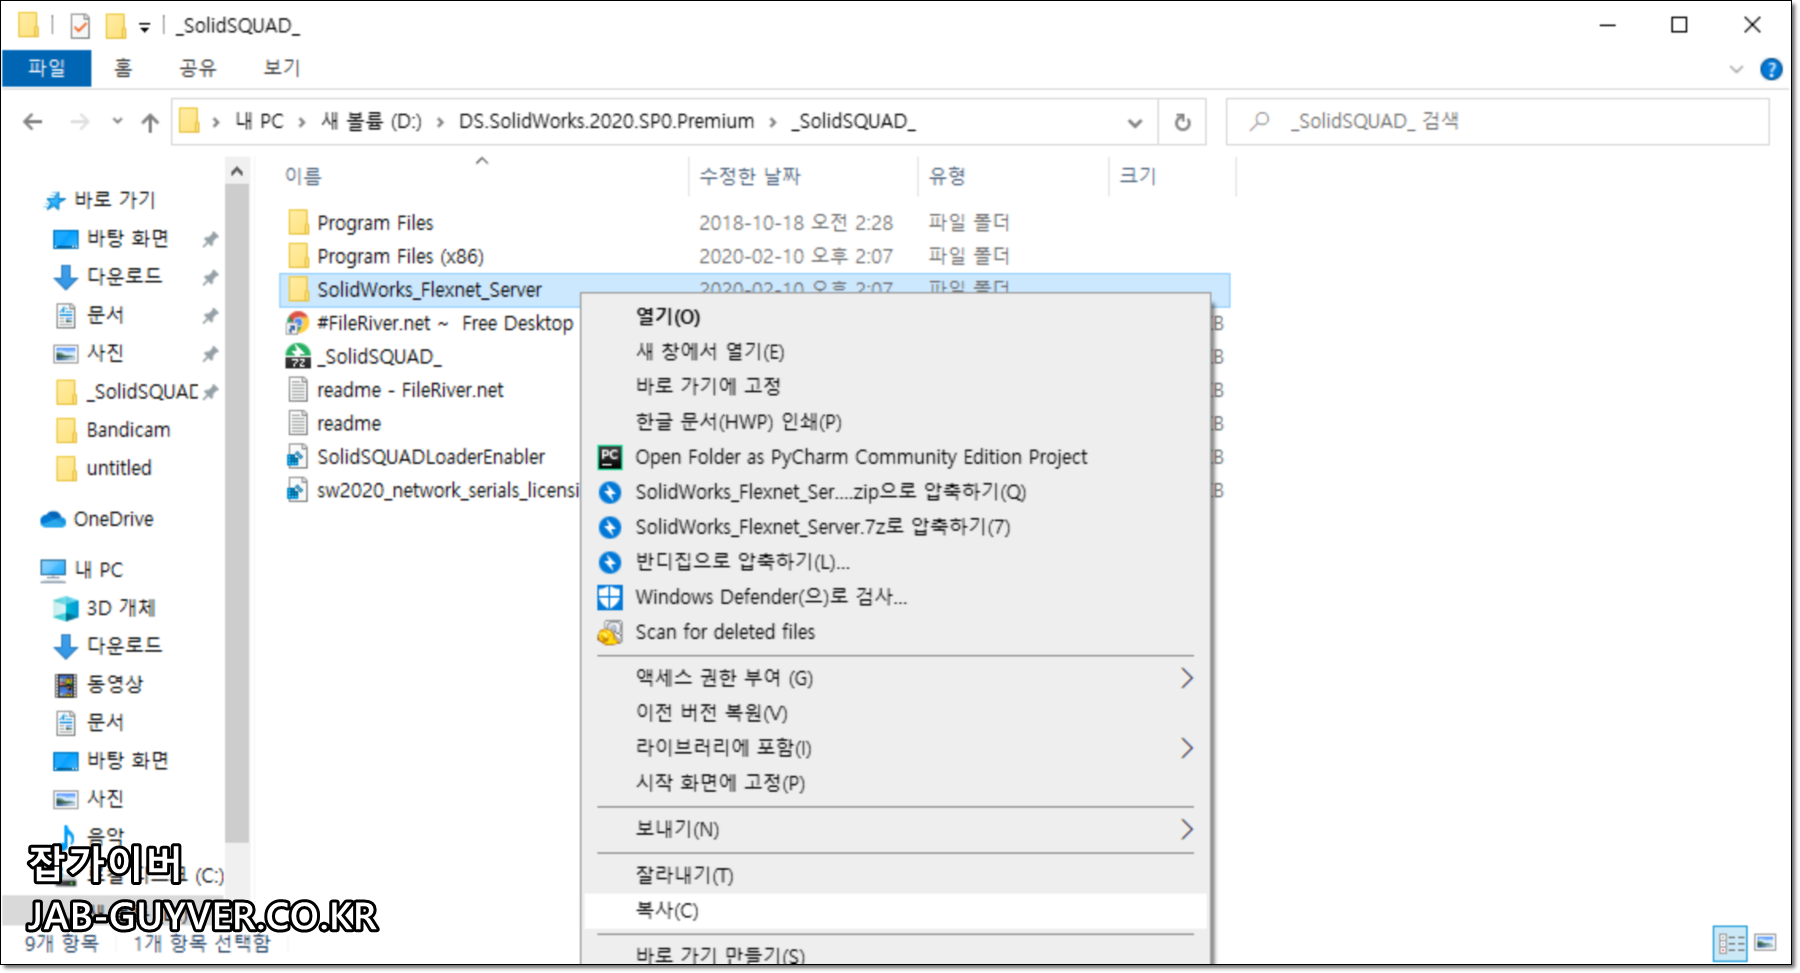
Task: Open the 파일 ribbon tab
Action: 46,68
